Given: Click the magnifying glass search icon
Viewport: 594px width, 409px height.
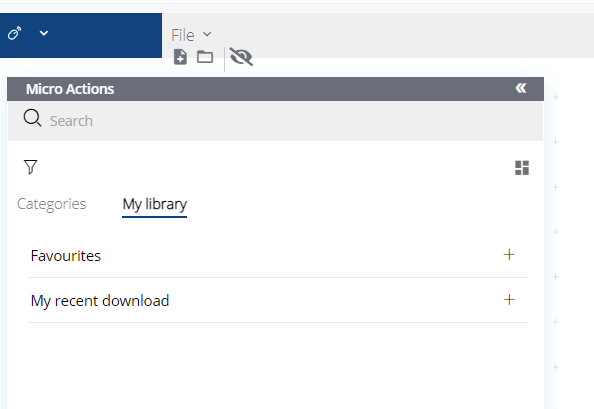Looking at the screenshot, I should click(32, 118).
